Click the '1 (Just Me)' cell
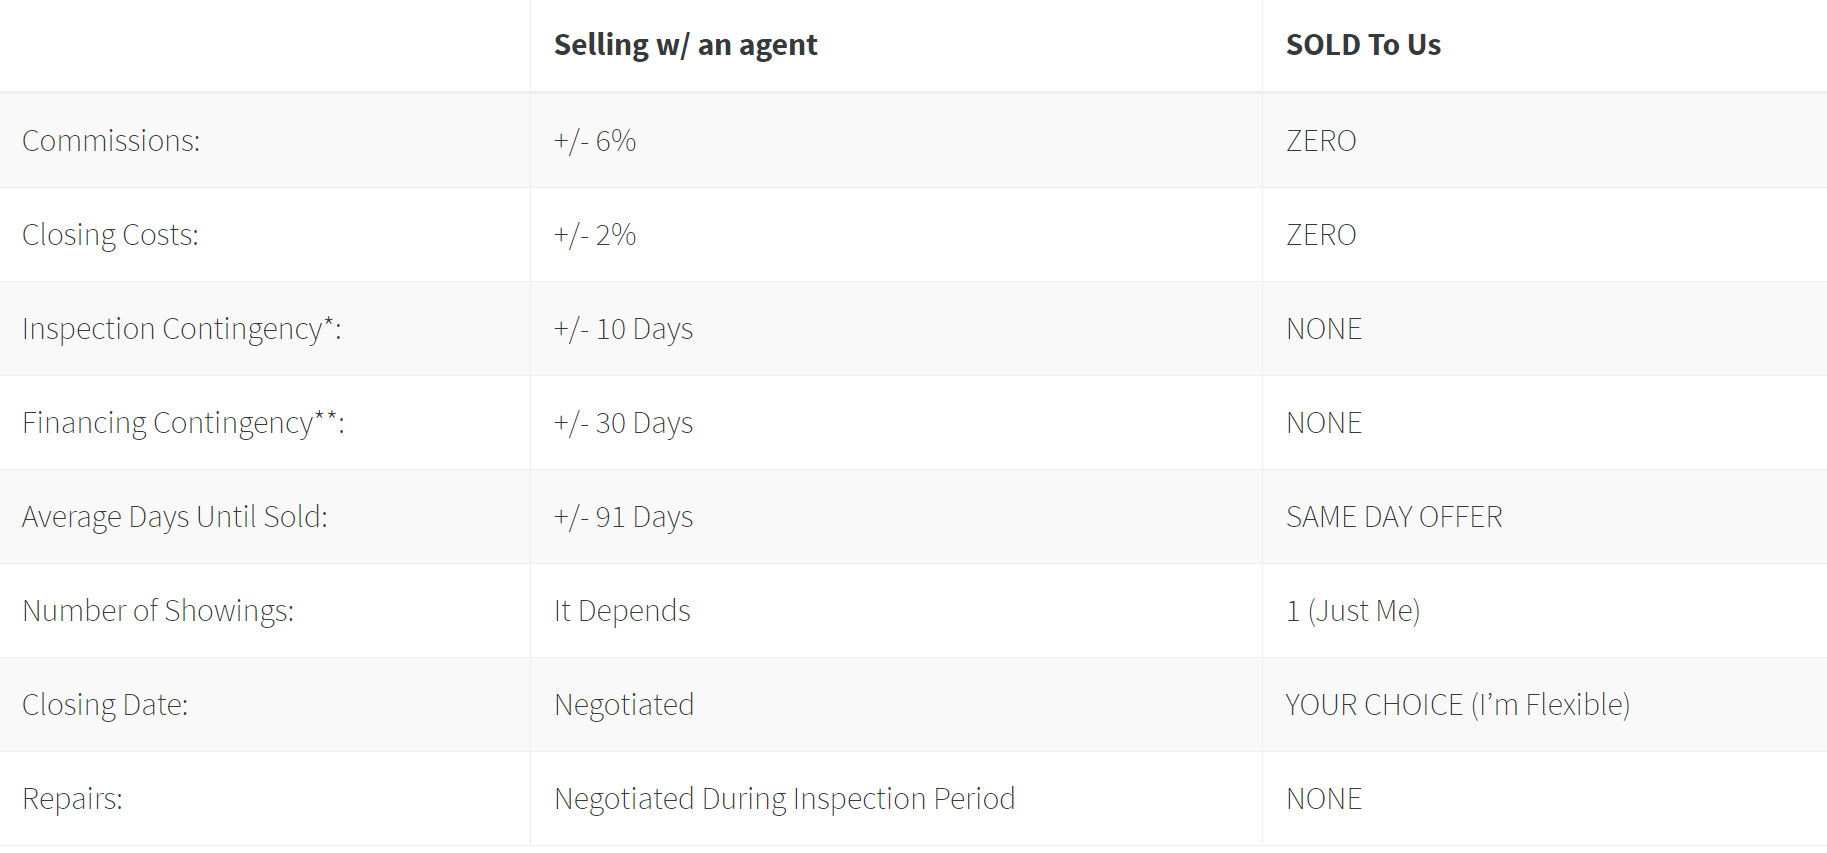Screen dimensions: 1827x853 [1353, 611]
